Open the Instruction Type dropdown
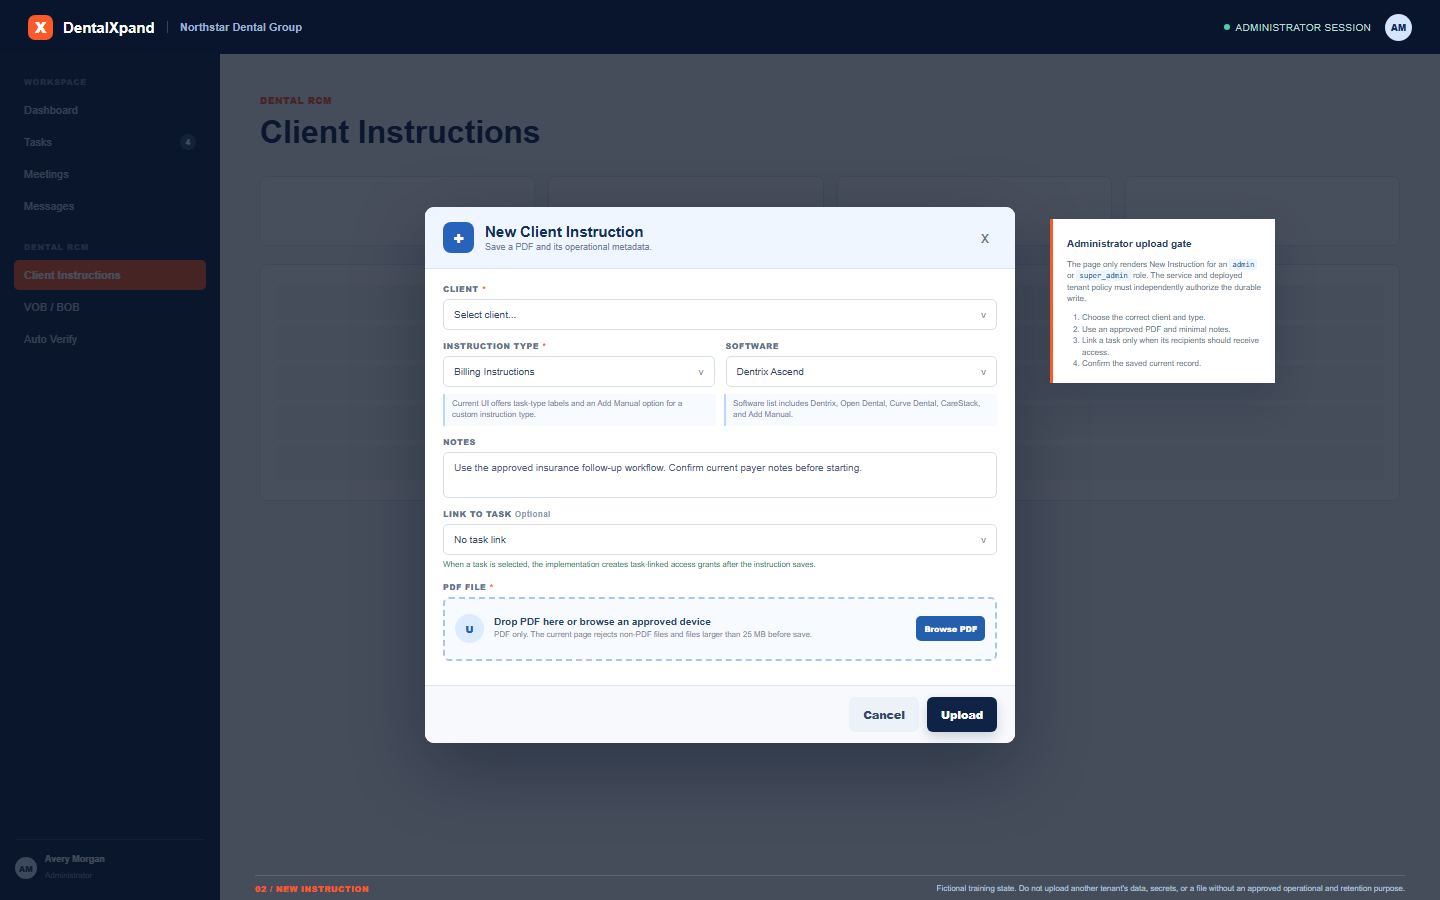 coord(578,371)
